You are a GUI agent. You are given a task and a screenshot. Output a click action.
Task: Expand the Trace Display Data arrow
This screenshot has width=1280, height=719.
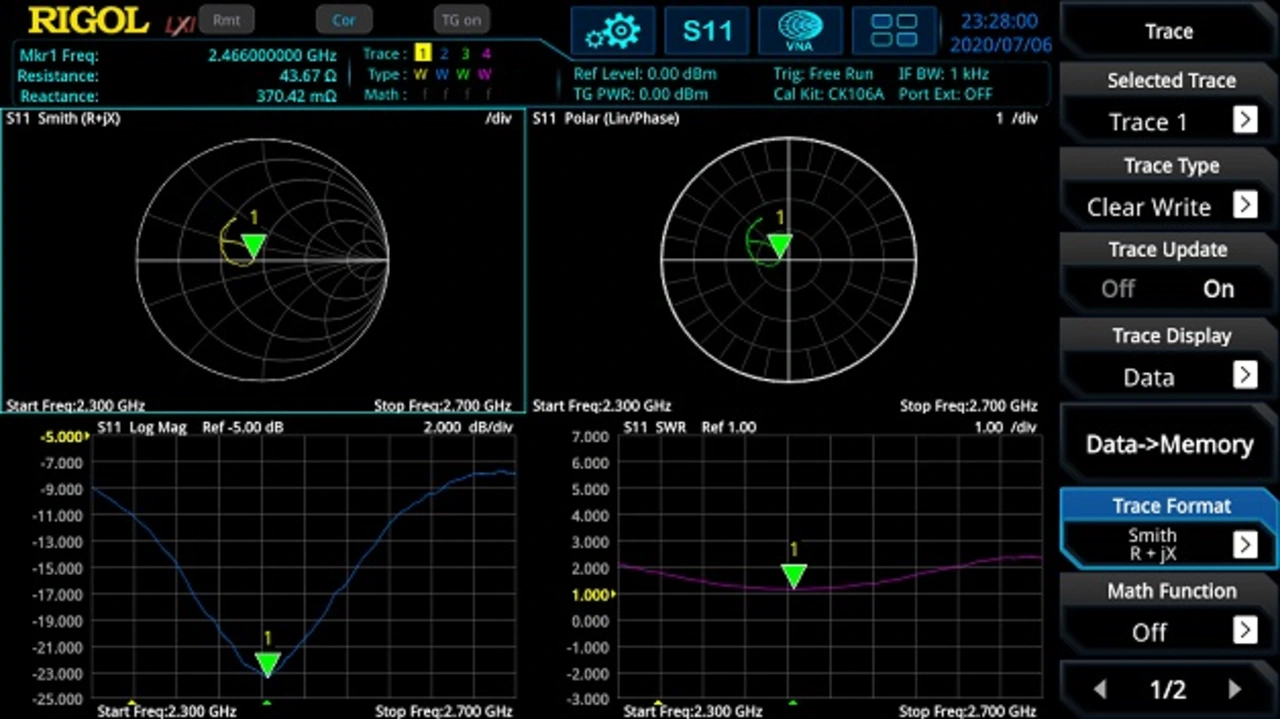click(x=1244, y=376)
